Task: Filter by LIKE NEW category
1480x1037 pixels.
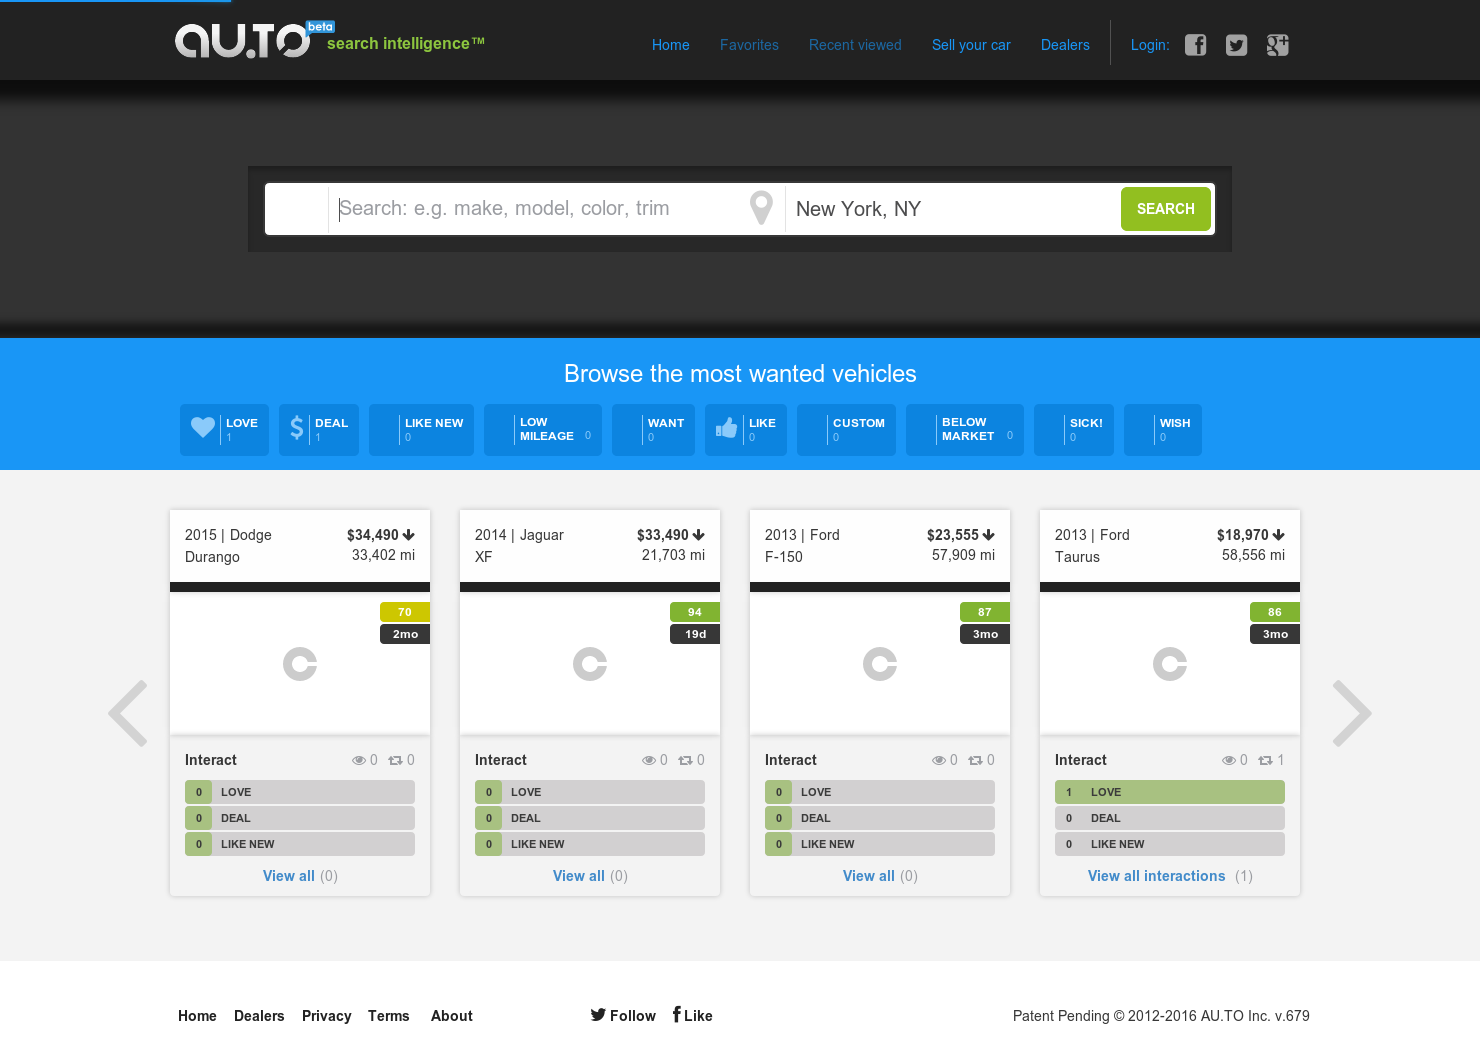Action: coord(421,430)
